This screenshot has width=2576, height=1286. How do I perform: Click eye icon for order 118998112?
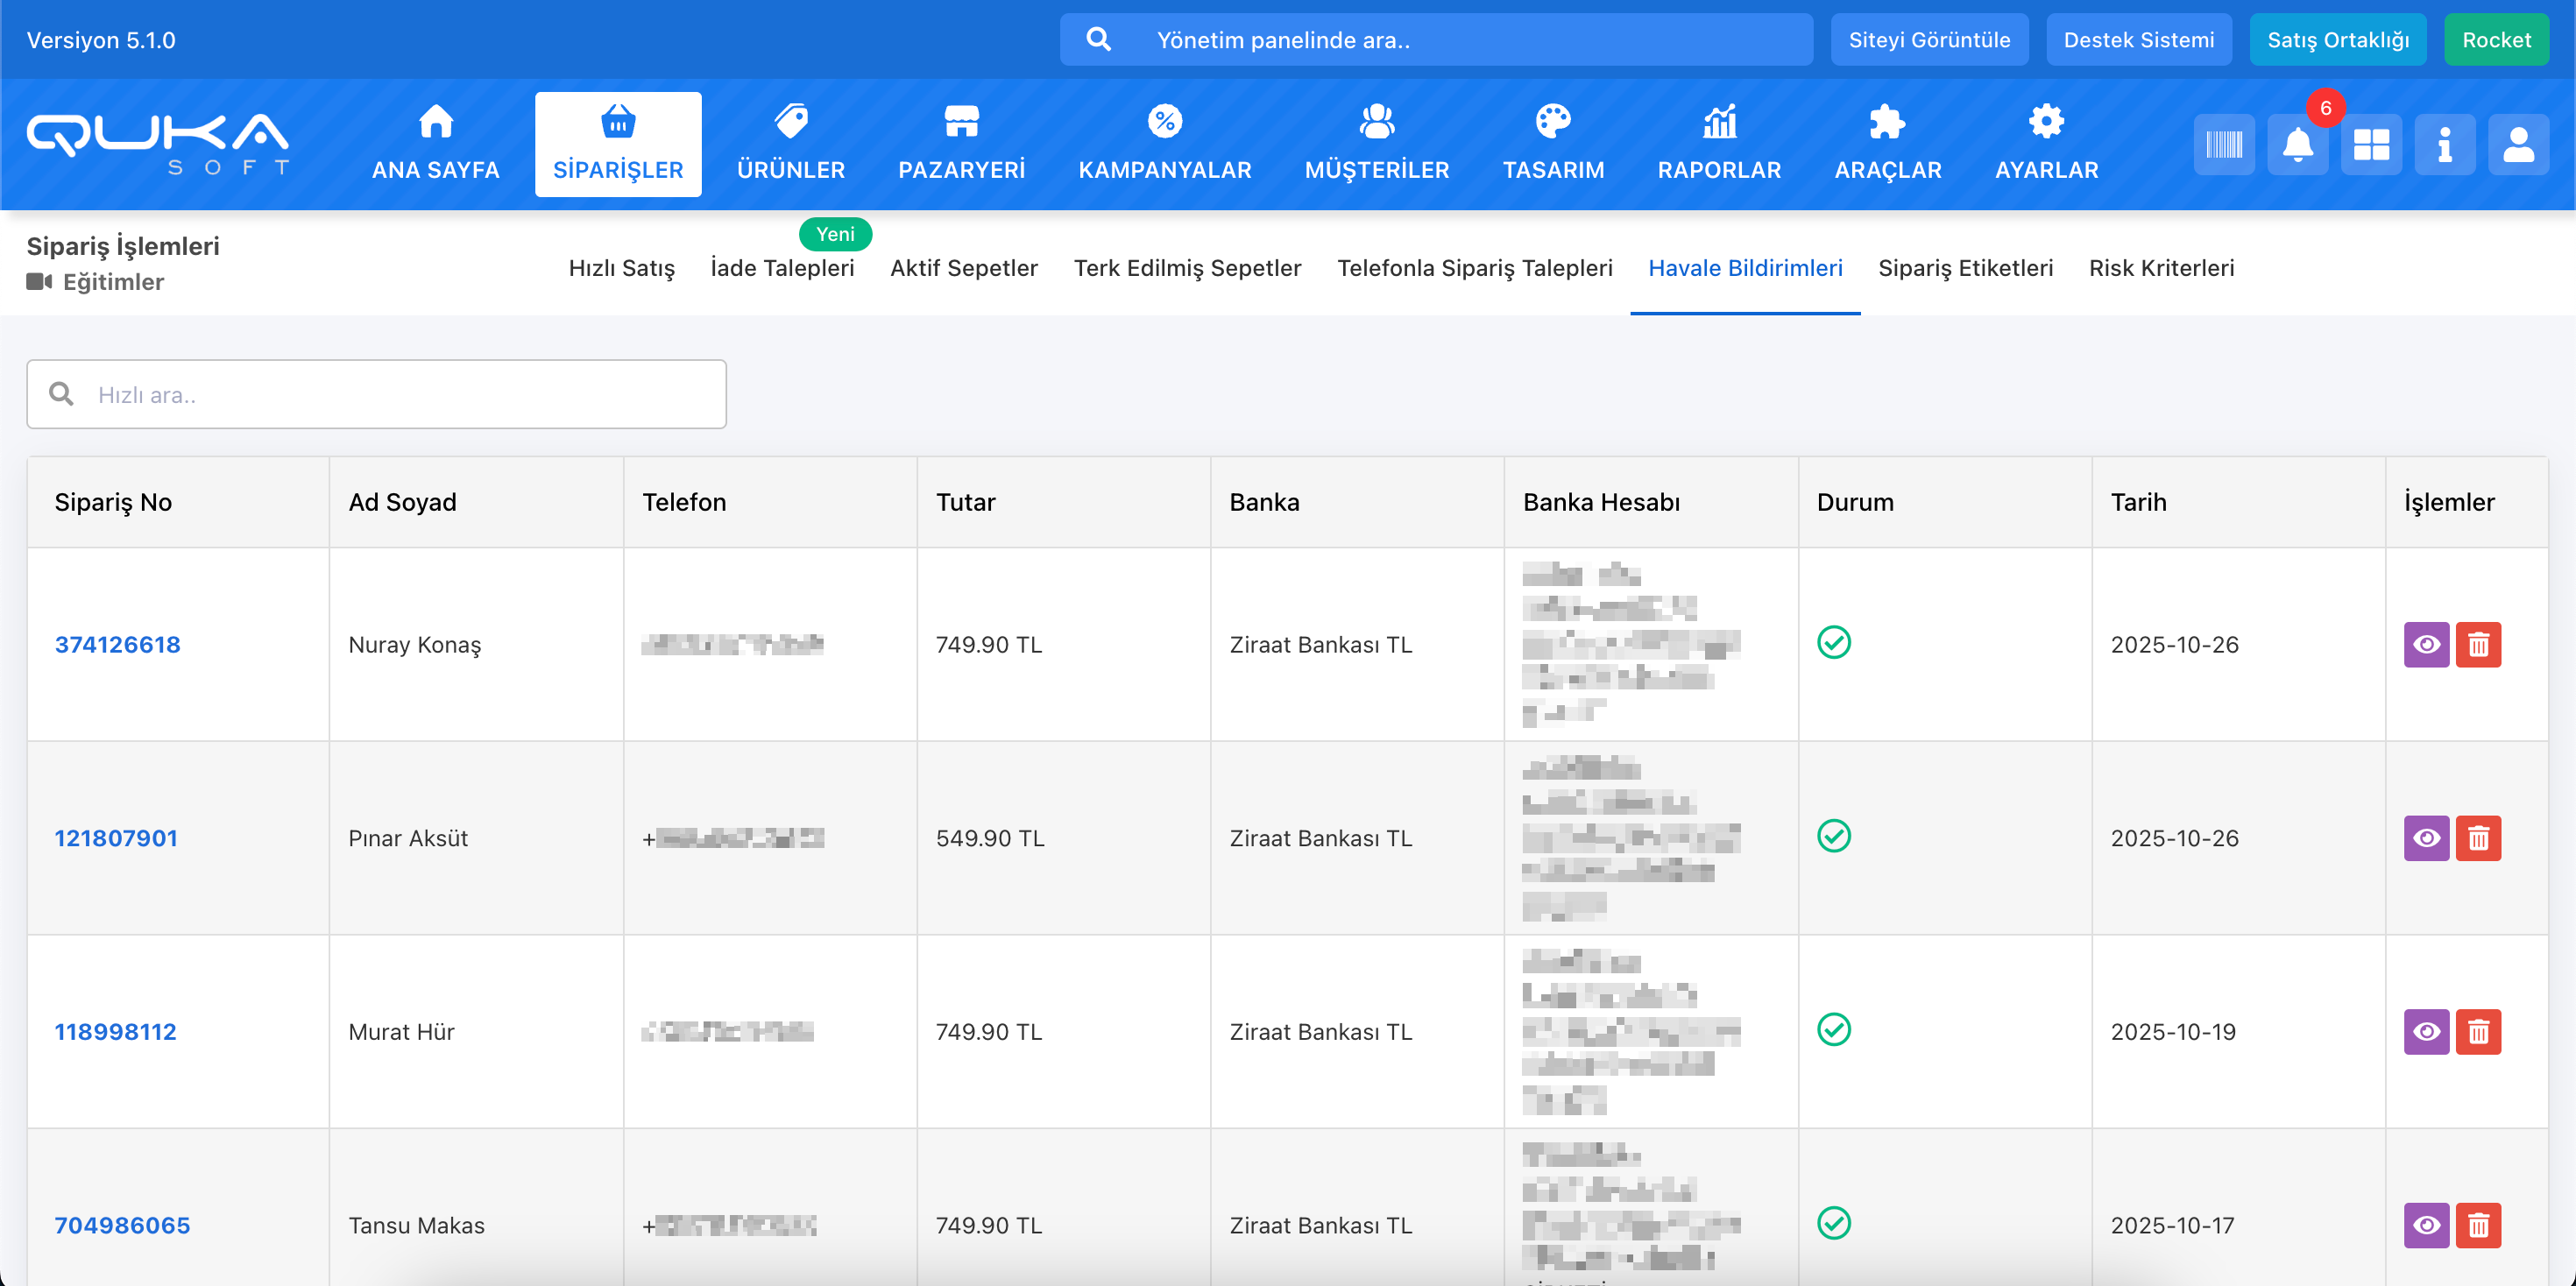coord(2426,1032)
